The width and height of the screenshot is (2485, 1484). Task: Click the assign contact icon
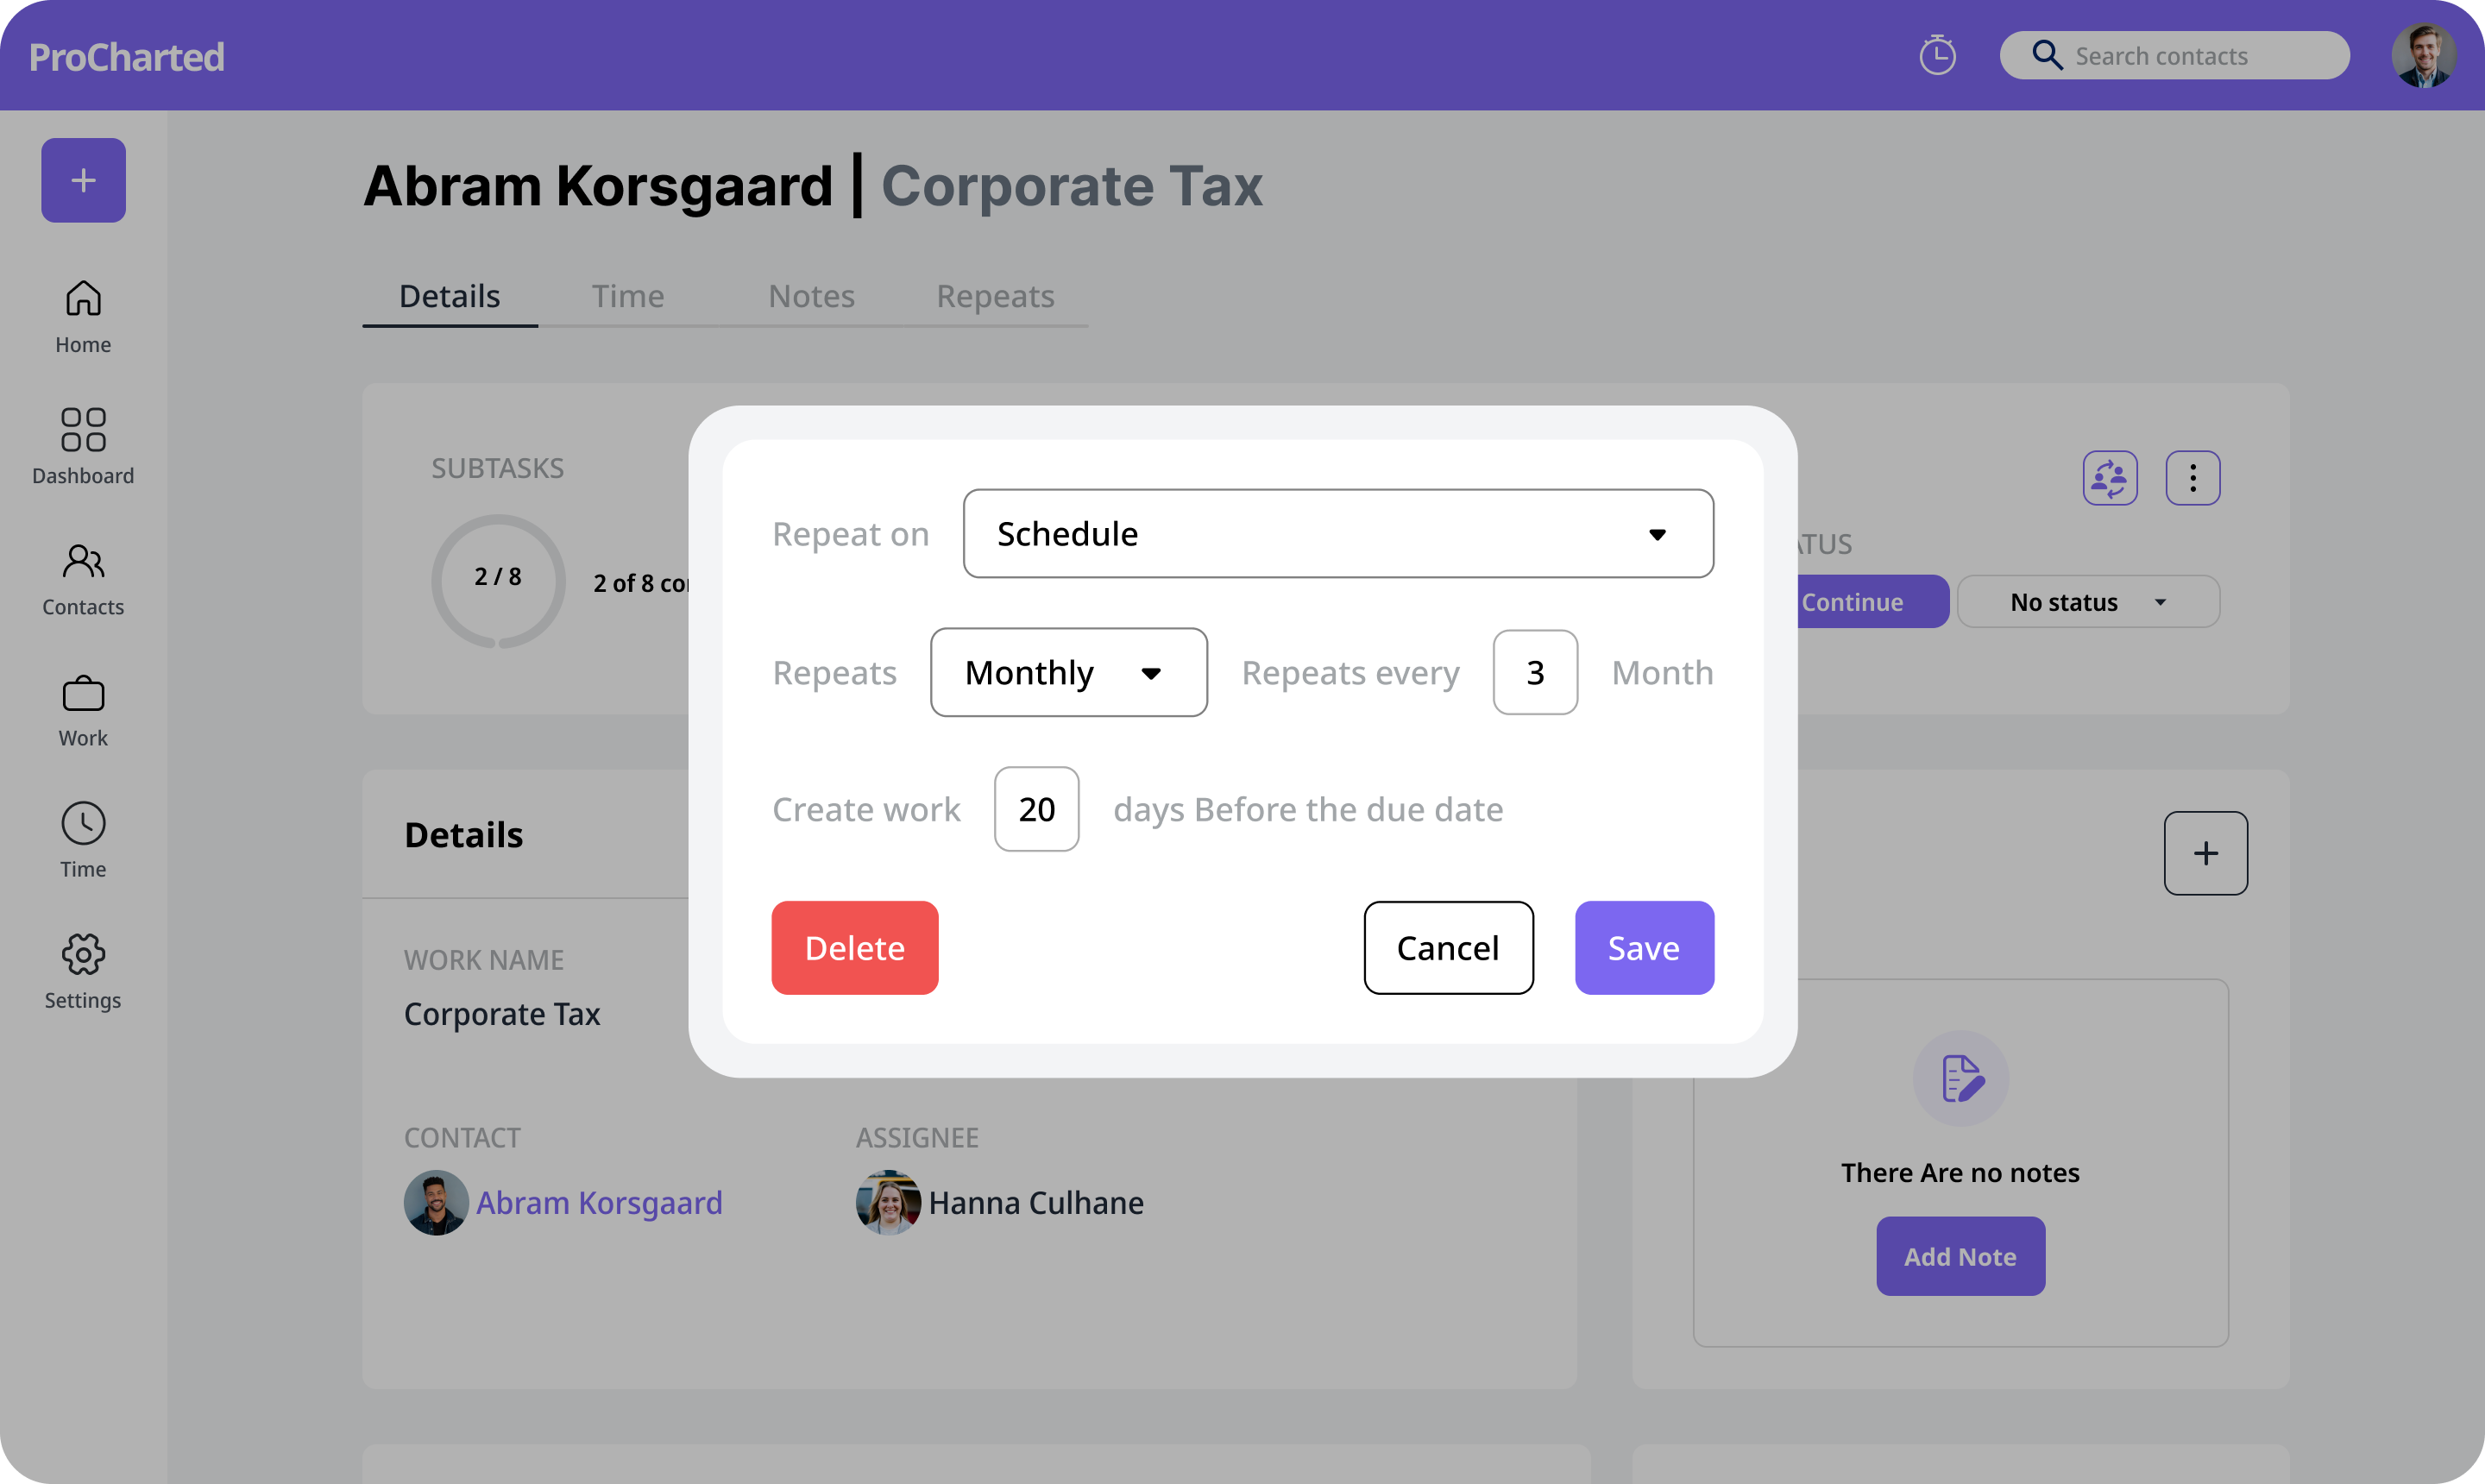(2111, 477)
